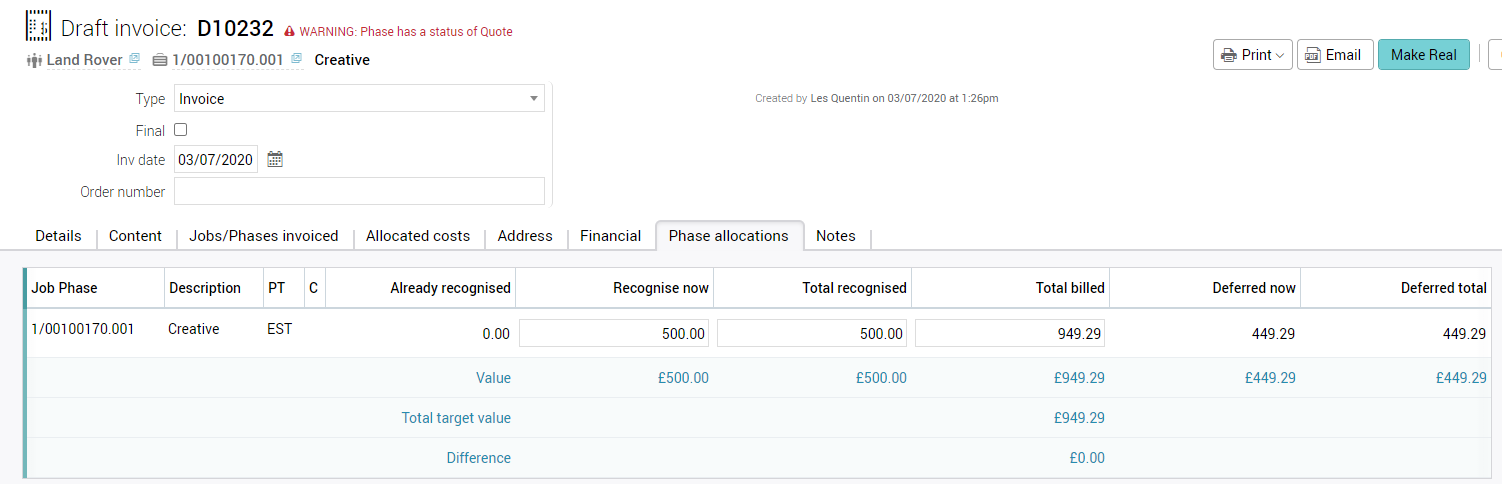Screen dimensions: 1502x484
Task: Open the Print options dropdown
Action: 1253,55
